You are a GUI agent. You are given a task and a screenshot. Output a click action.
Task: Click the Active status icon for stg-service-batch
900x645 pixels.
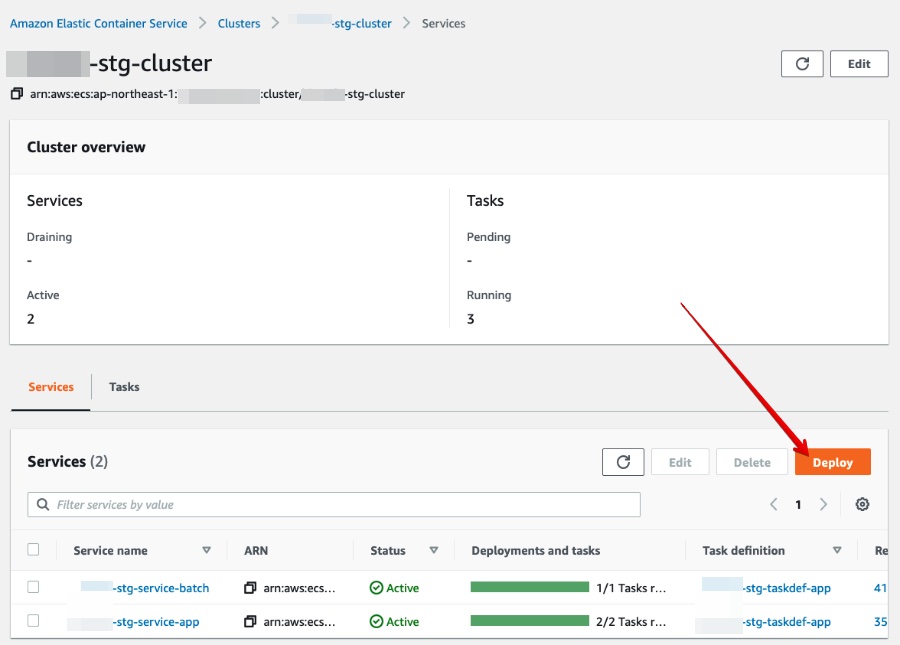coord(374,587)
